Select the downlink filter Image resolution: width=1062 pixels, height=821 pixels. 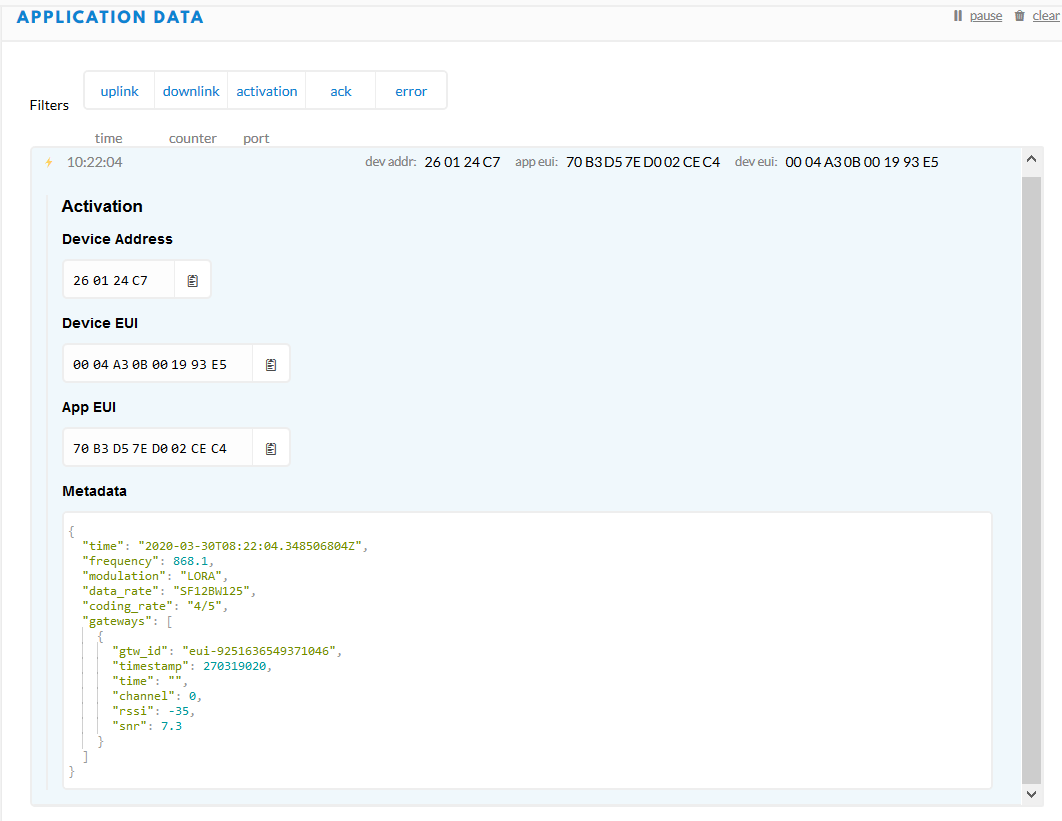[x=191, y=91]
